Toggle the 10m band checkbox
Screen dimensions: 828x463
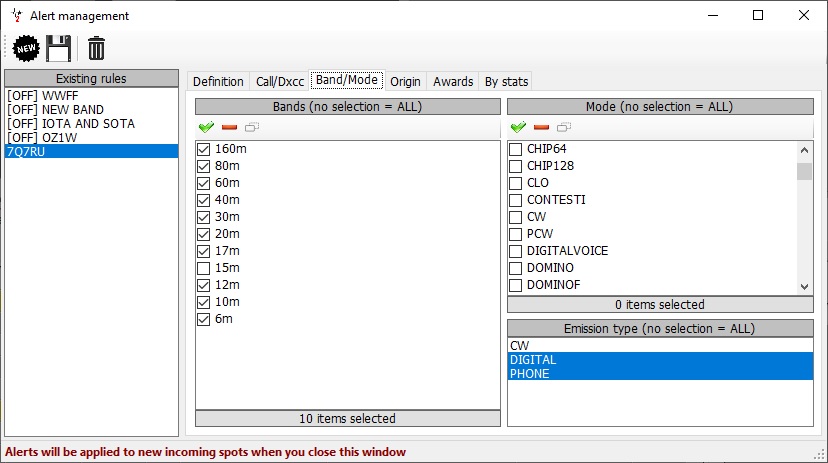tap(203, 302)
